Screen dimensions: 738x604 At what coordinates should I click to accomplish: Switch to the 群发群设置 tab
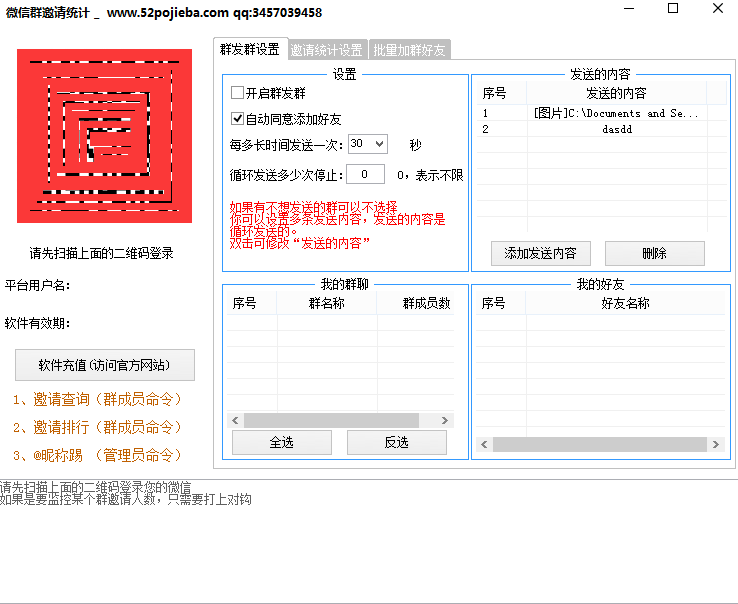250,49
